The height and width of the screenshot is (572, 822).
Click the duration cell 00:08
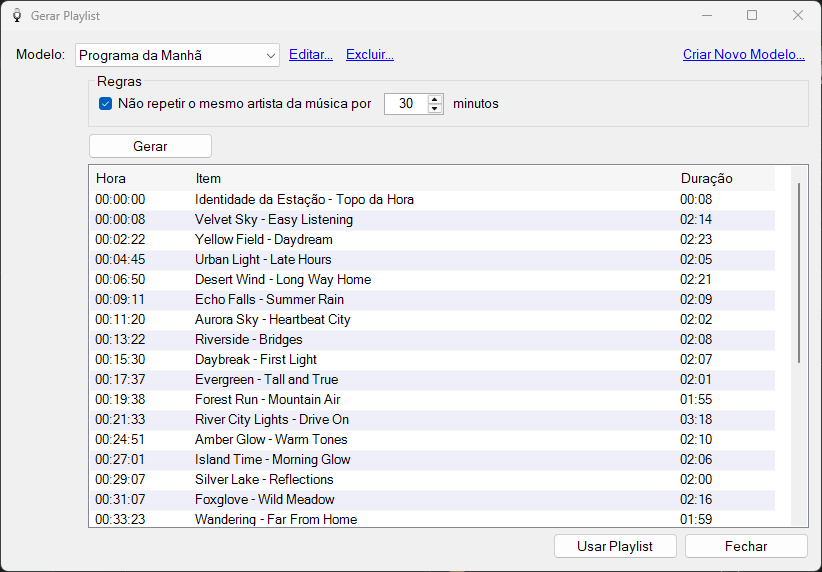point(696,200)
